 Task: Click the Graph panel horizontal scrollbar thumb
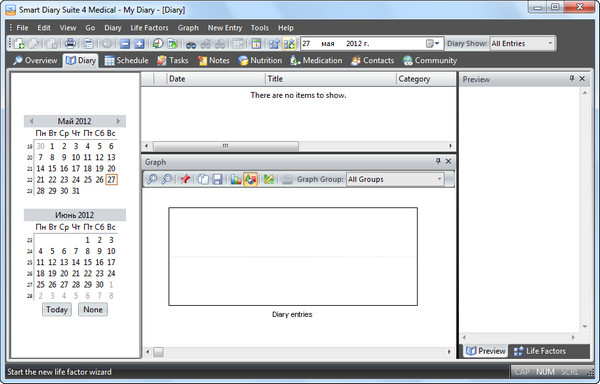coord(158,352)
